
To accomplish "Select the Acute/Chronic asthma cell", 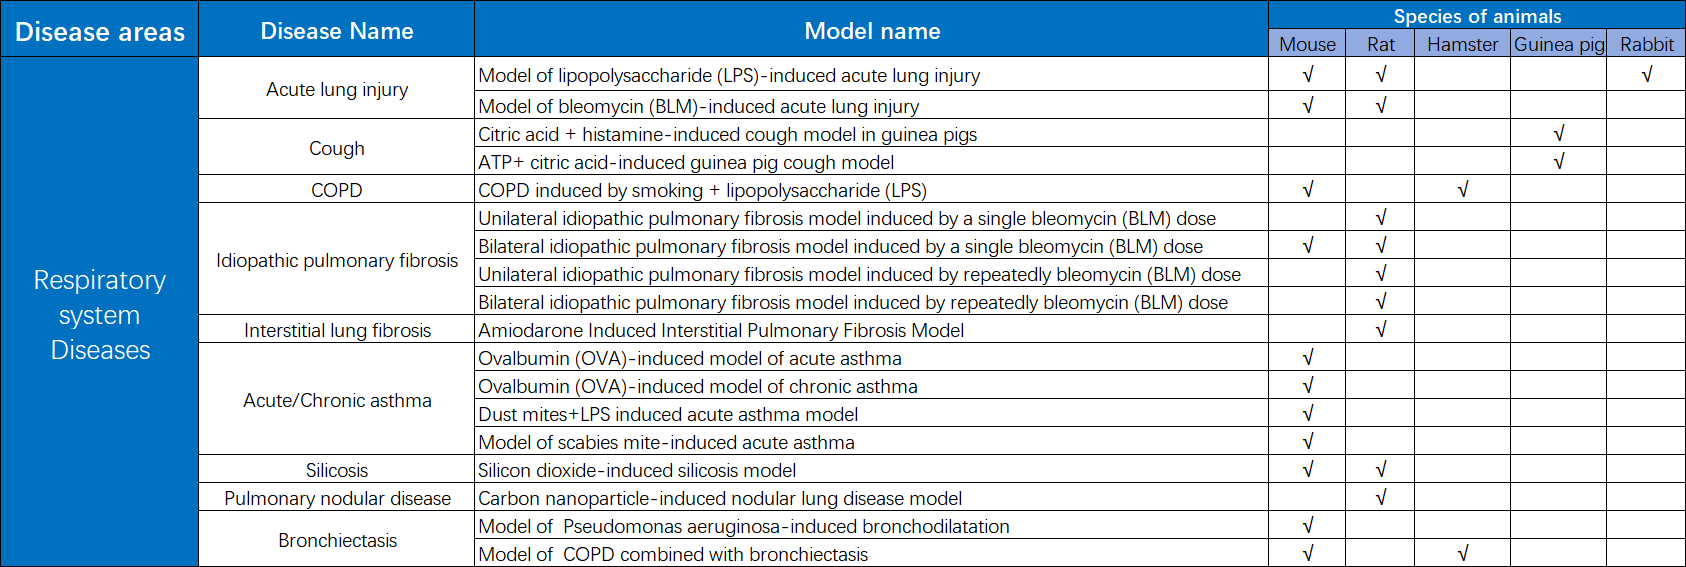I will pyautogui.click(x=337, y=400).
